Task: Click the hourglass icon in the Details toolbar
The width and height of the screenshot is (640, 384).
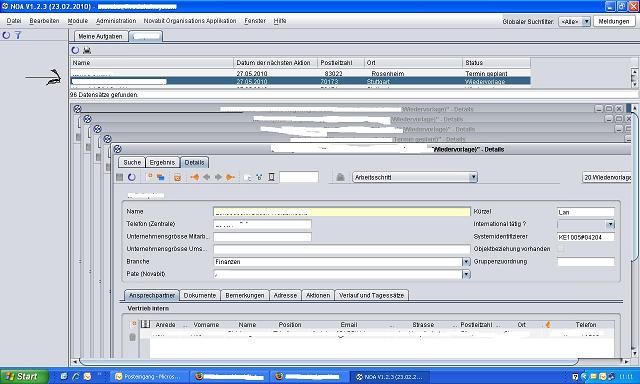Action: click(x=271, y=177)
